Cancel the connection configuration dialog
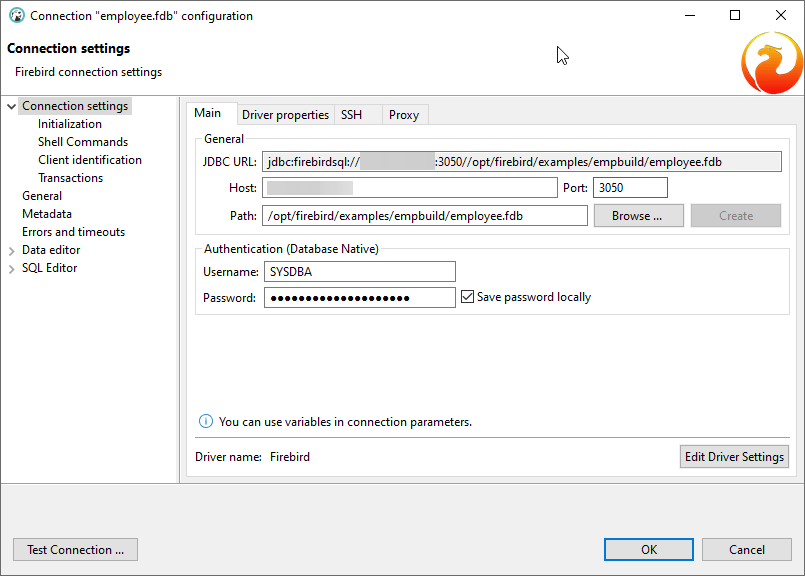The image size is (805, 576). (746, 549)
